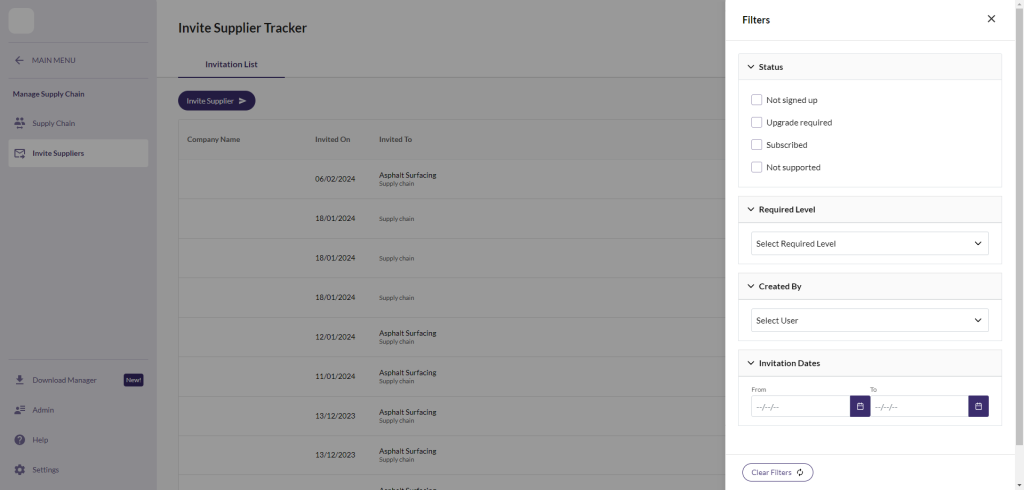The height and width of the screenshot is (490, 1024).
Task: Tick the Upgrade required checkbox
Action: (757, 122)
